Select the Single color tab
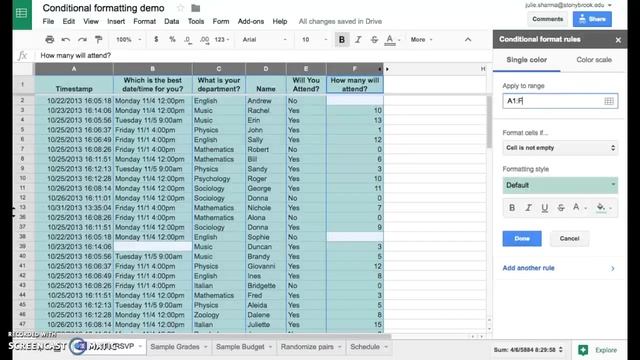 pos(527,60)
